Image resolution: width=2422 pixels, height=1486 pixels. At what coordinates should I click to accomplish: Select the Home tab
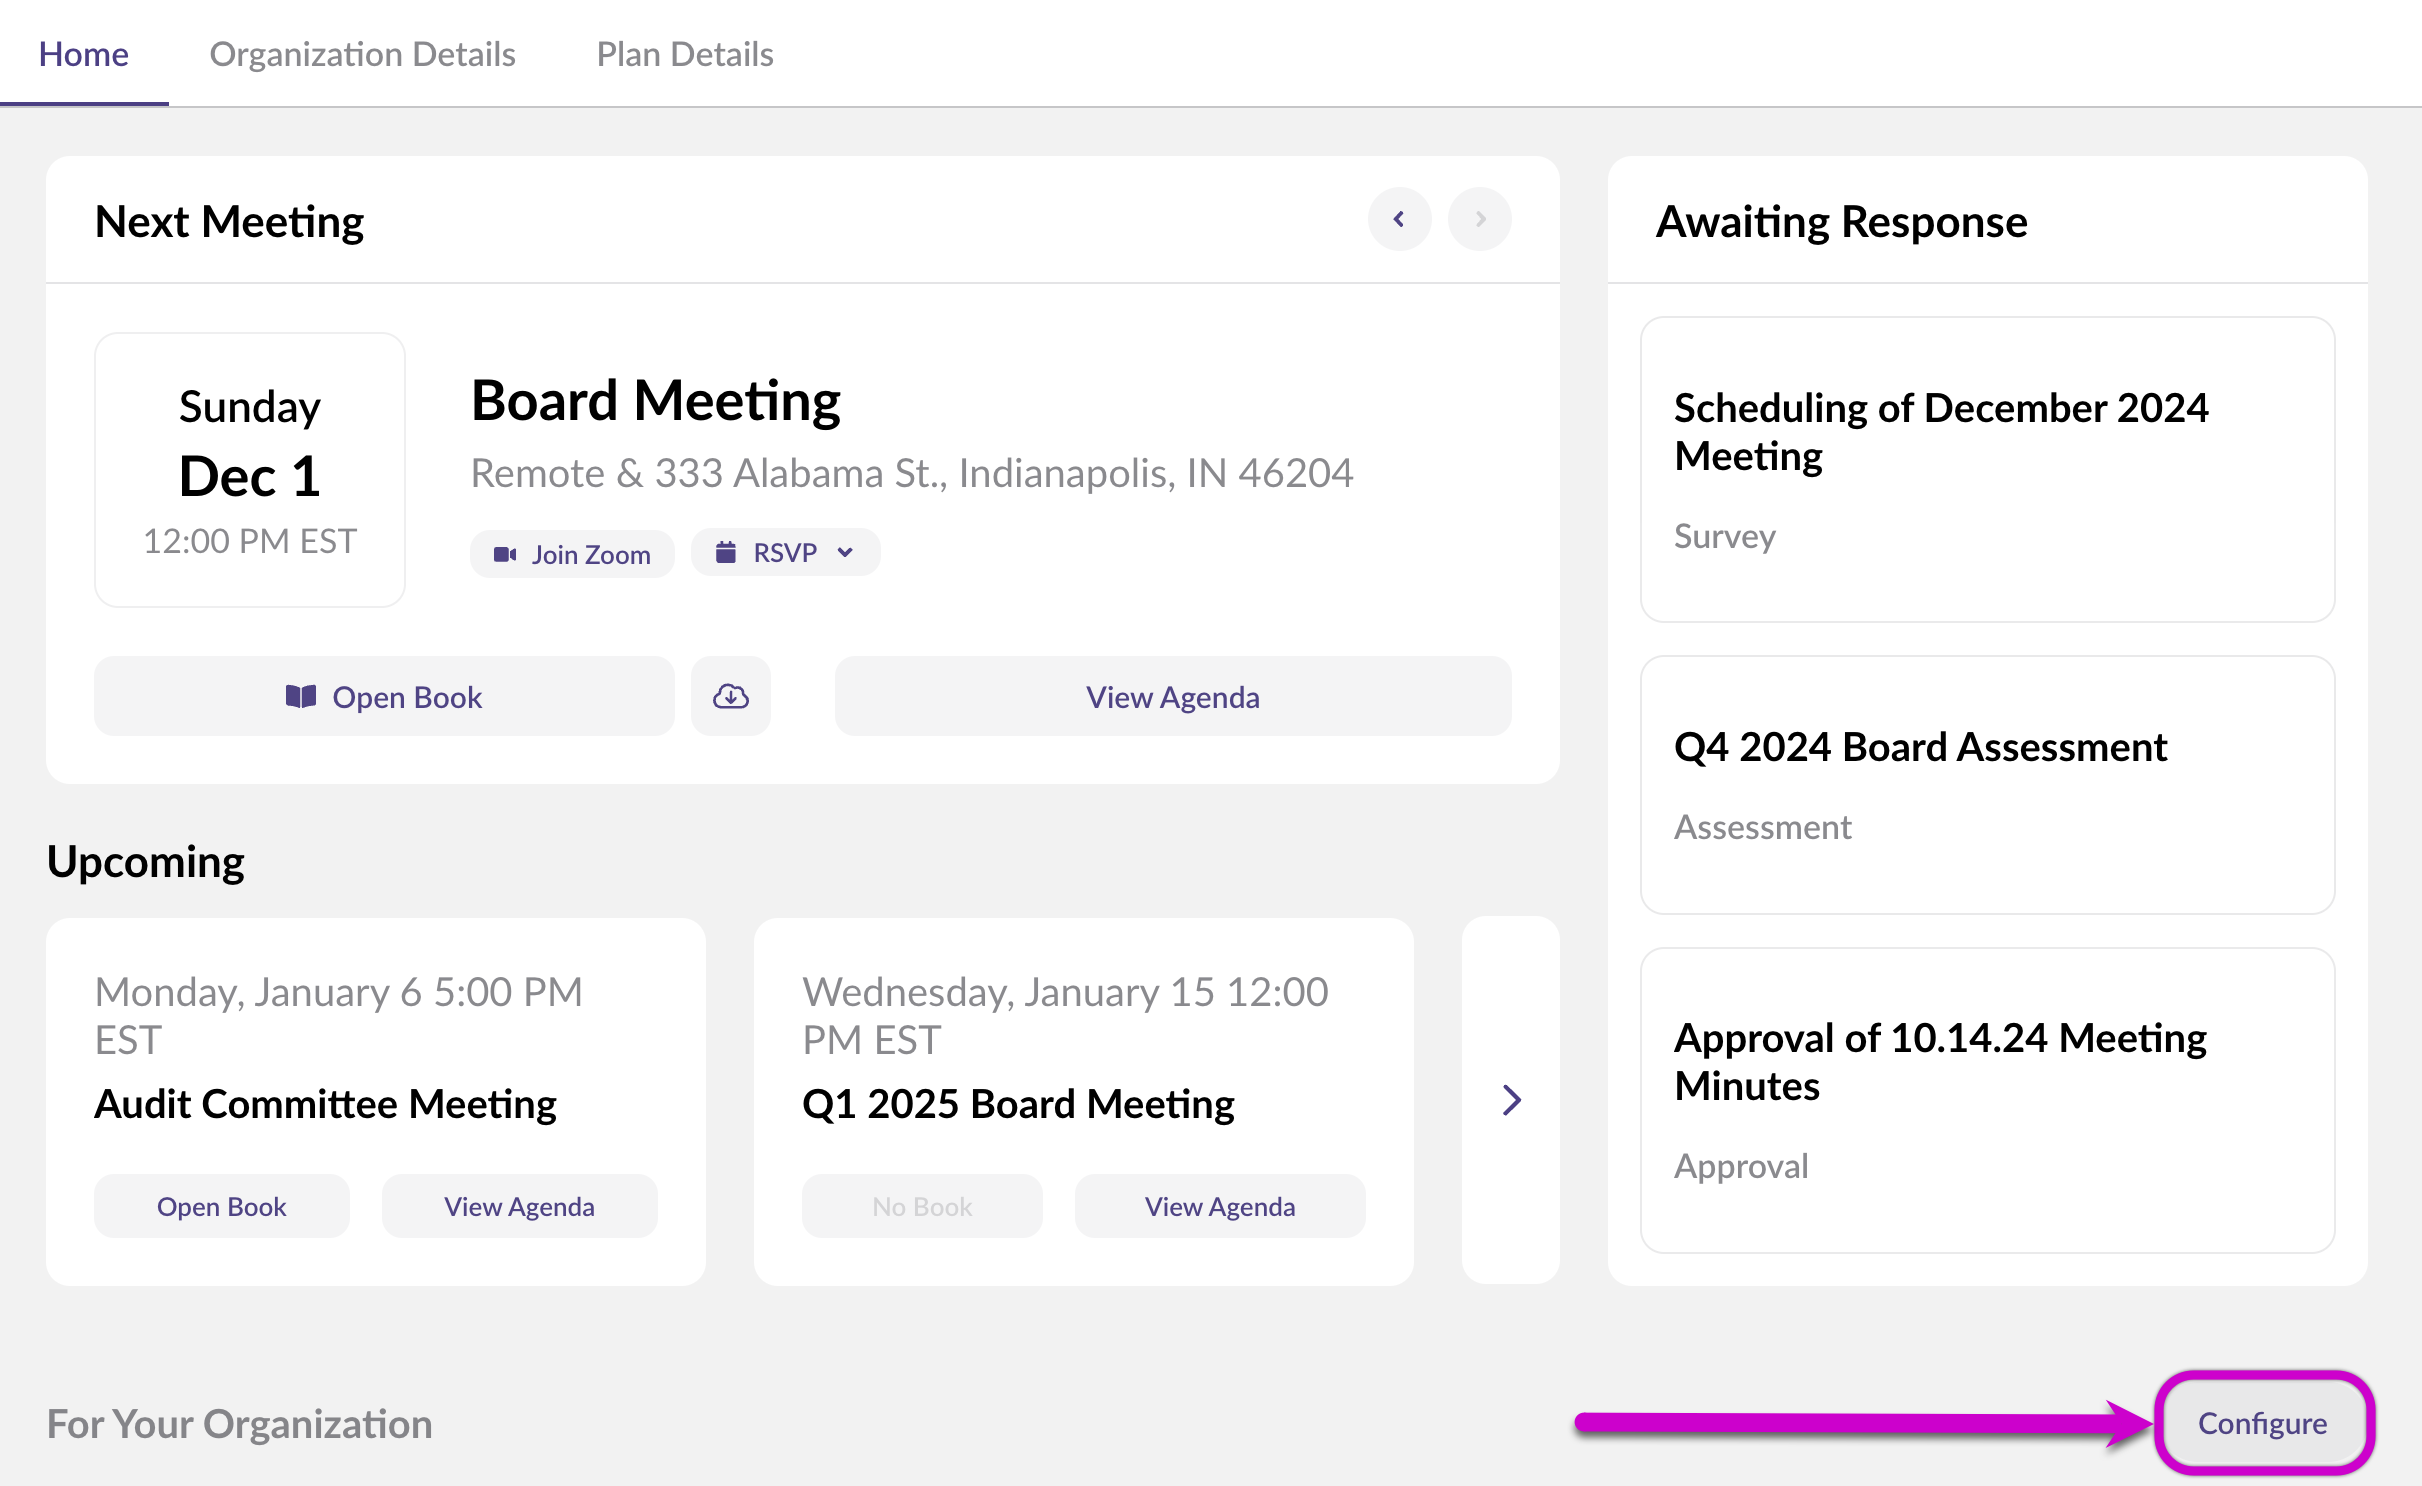[83, 54]
